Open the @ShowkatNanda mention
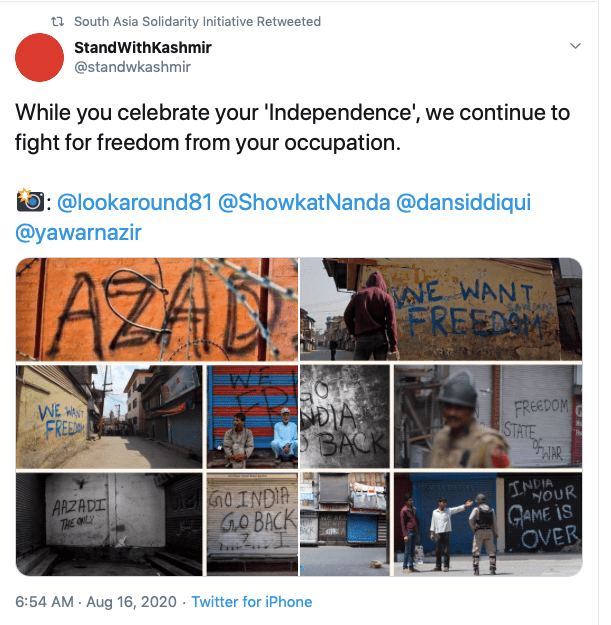 click(x=303, y=202)
